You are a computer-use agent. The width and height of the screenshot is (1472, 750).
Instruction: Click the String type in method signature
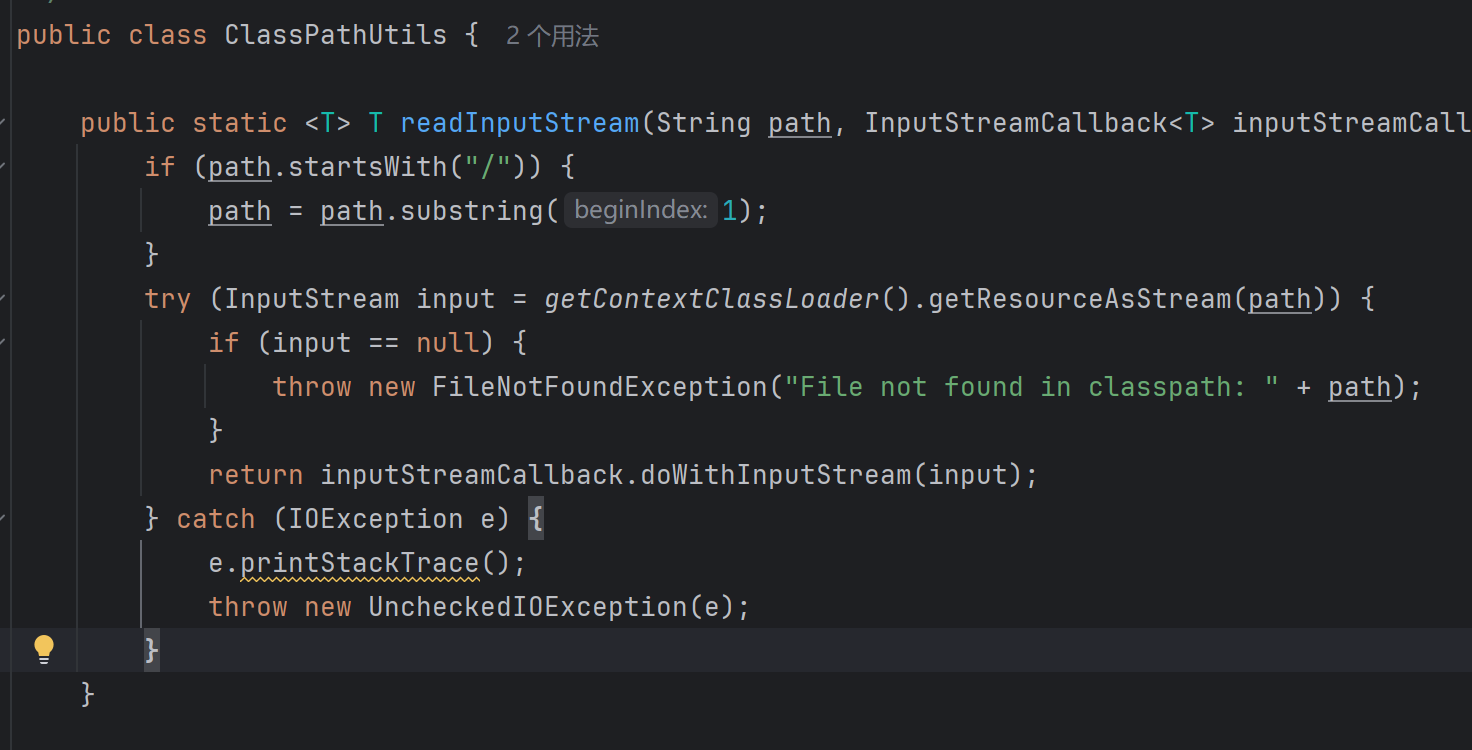pos(703,123)
